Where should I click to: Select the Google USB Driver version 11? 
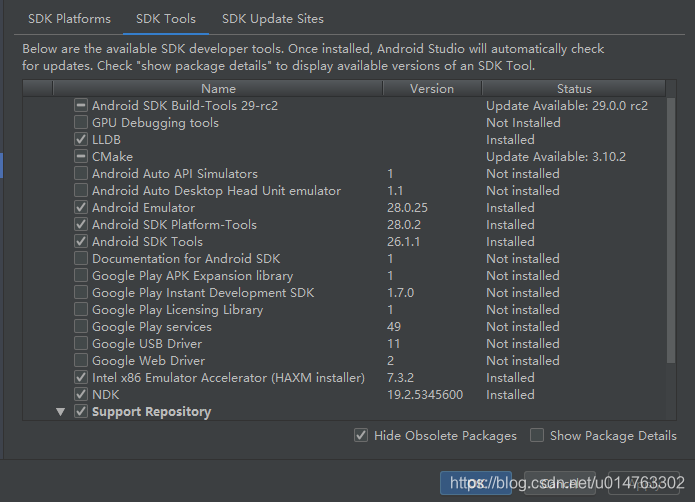pyautogui.click(x=393, y=344)
